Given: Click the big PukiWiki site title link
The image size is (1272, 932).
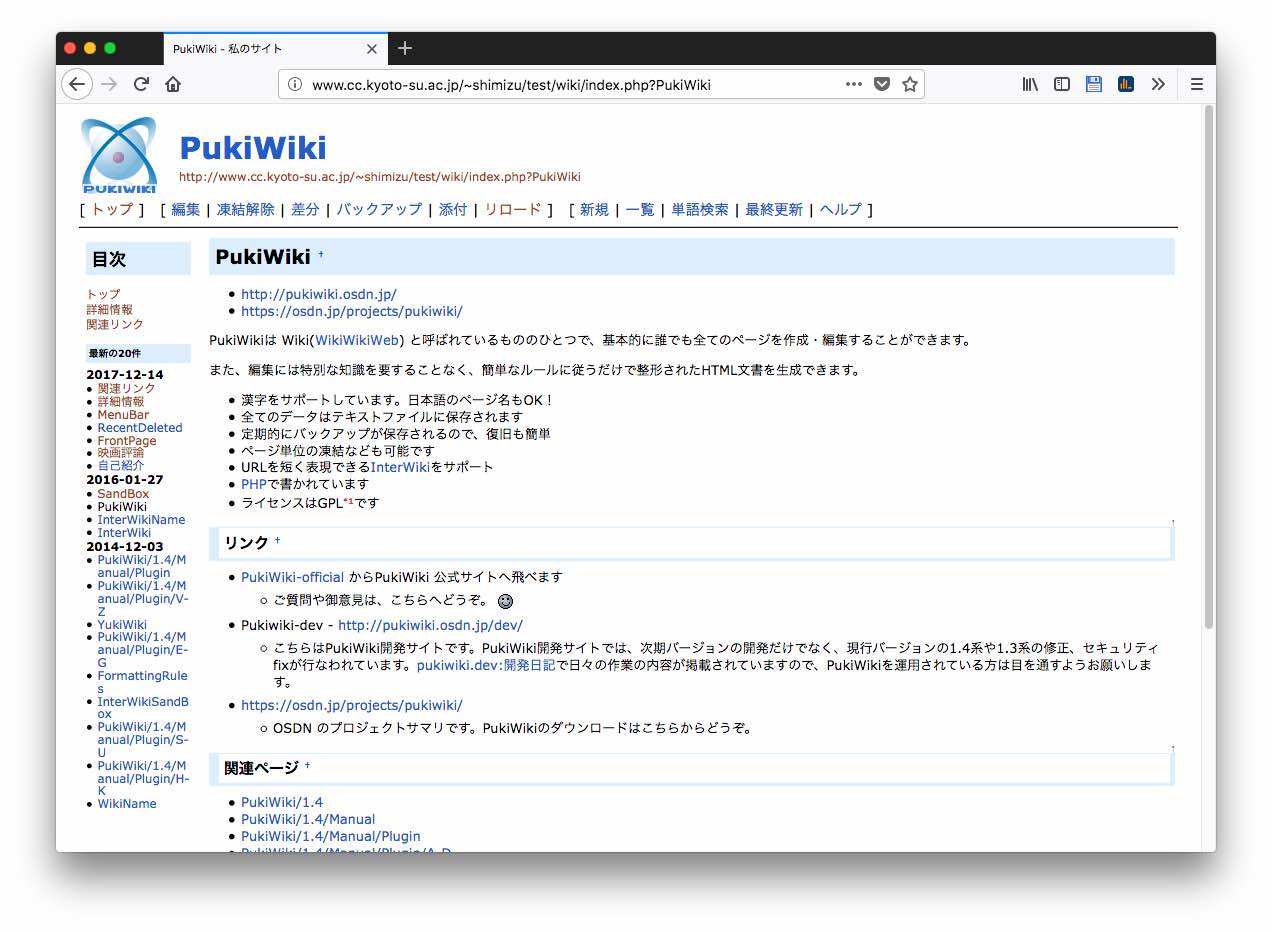Looking at the screenshot, I should [253, 148].
